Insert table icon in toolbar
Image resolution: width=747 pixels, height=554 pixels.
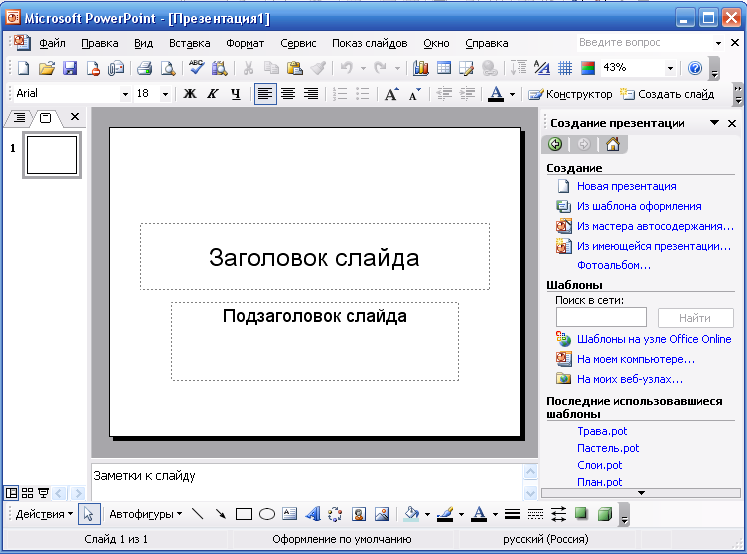[x=444, y=68]
